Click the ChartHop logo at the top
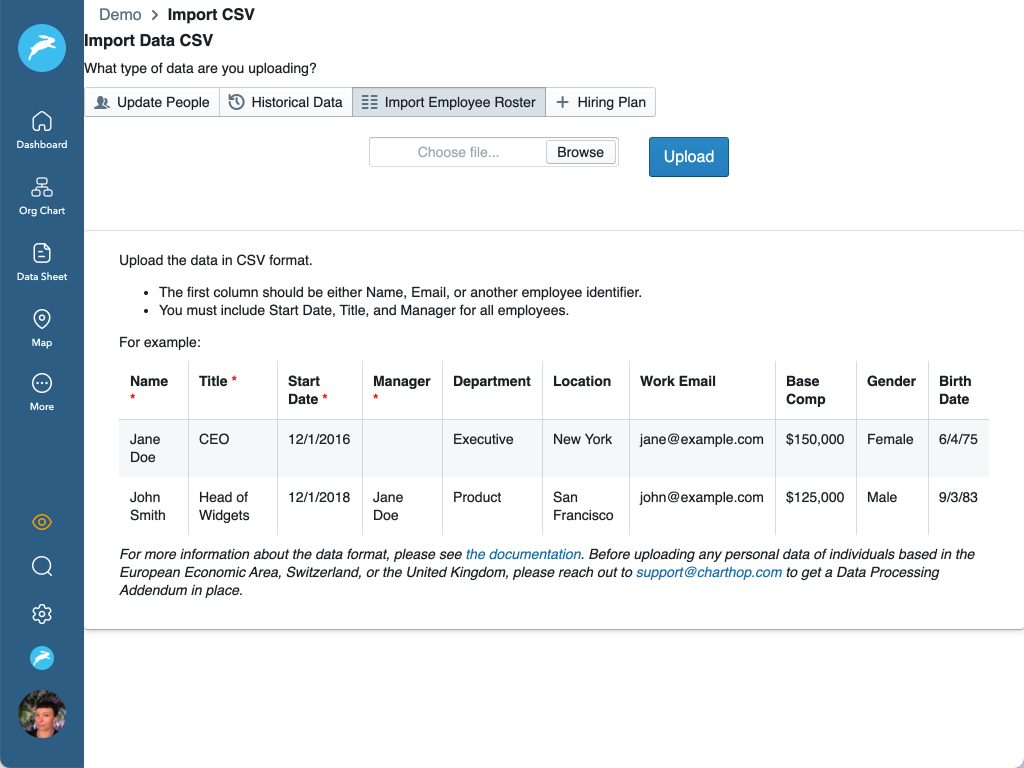The width and height of the screenshot is (1024, 768). pos(41,48)
